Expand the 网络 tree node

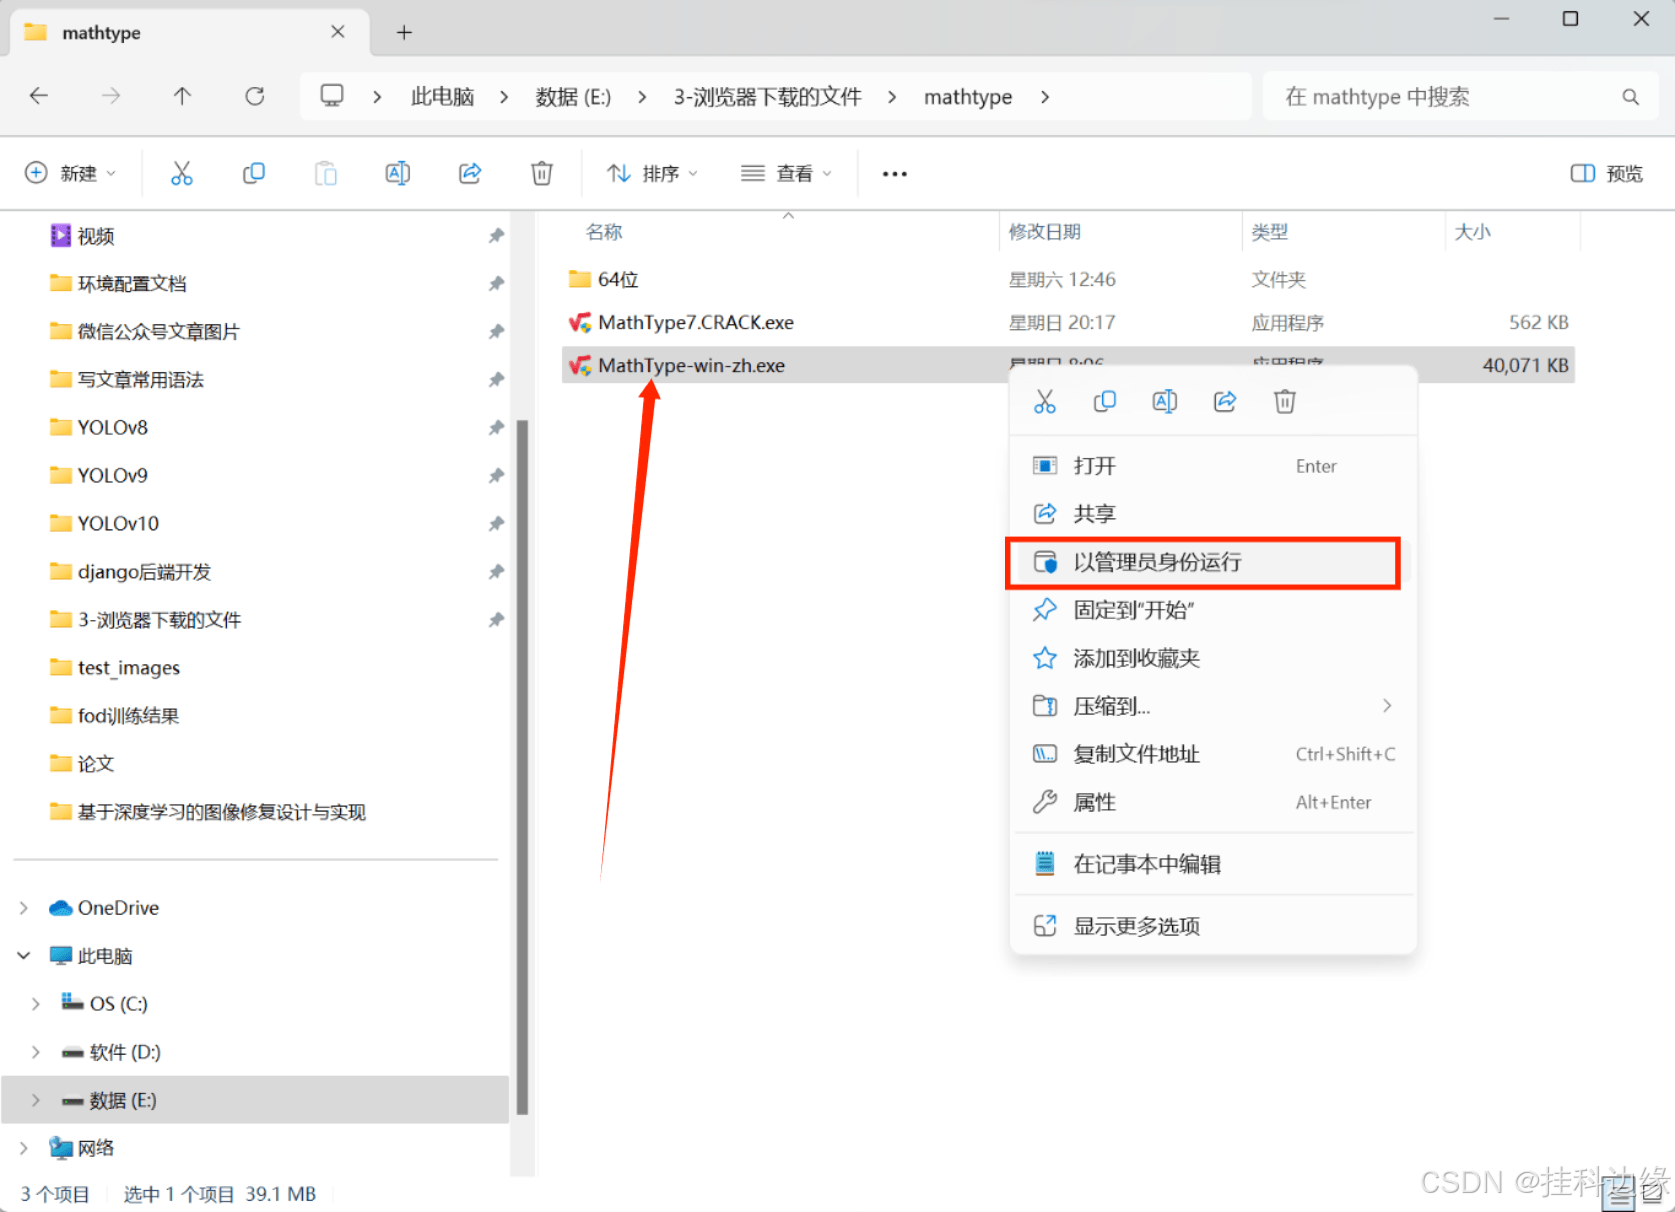coord(24,1148)
